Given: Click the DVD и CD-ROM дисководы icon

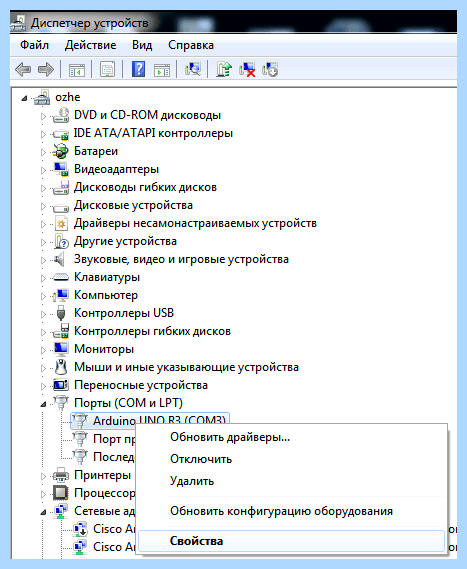Looking at the screenshot, I should [61, 115].
